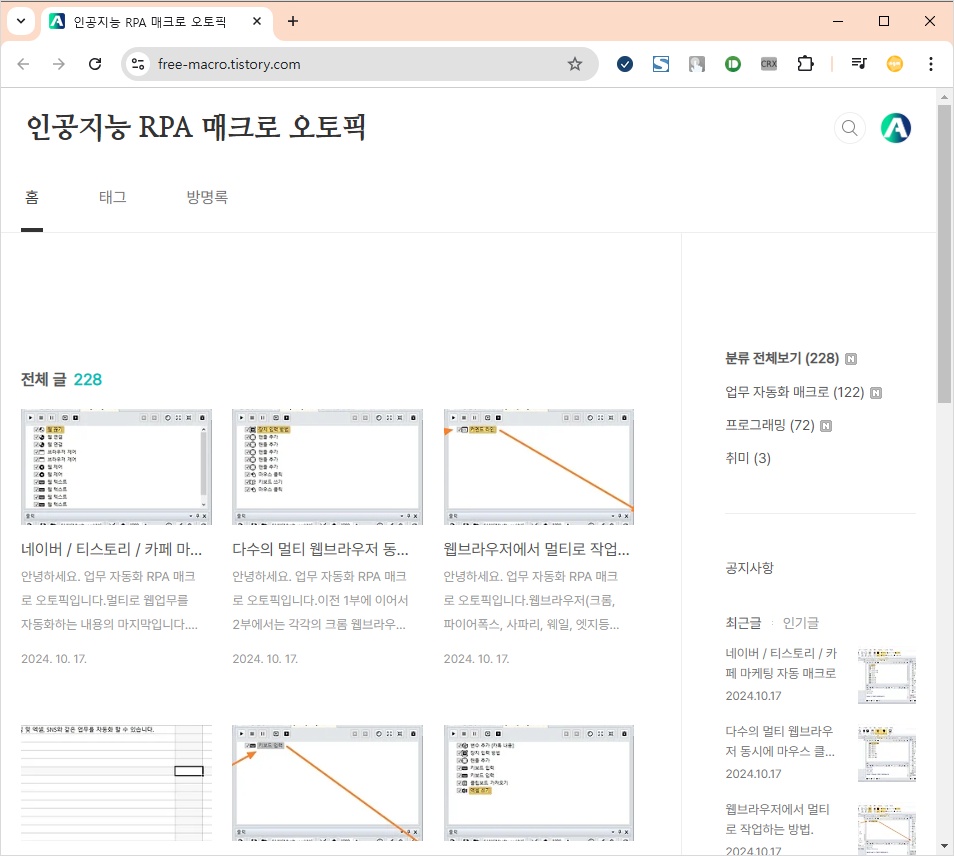Screen dimensions: 954x856
Task: Click New badge beside 프로그래밍 (72)
Action: pos(826,426)
